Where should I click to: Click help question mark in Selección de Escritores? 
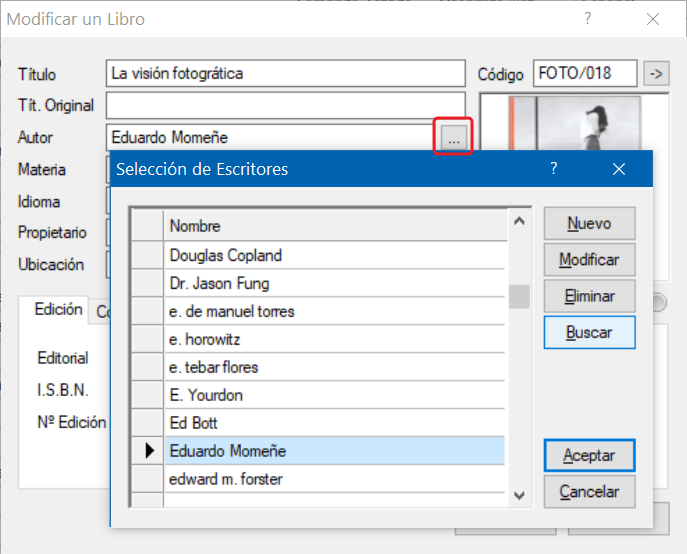[x=554, y=169]
